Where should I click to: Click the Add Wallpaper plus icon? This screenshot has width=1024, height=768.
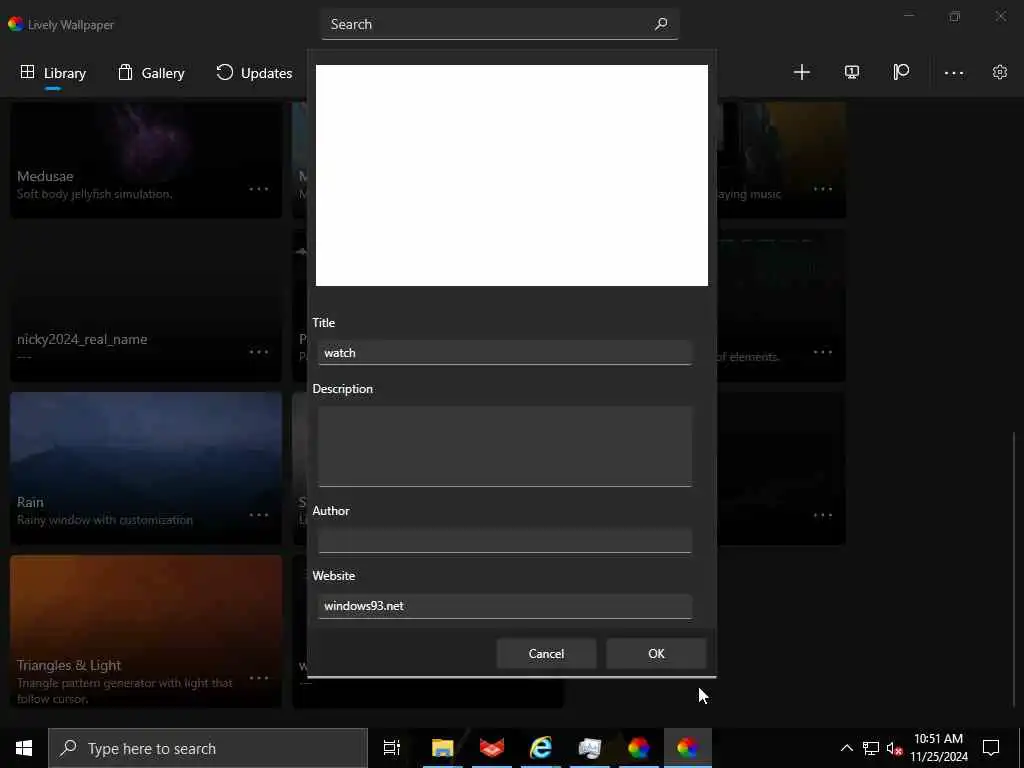pos(801,72)
